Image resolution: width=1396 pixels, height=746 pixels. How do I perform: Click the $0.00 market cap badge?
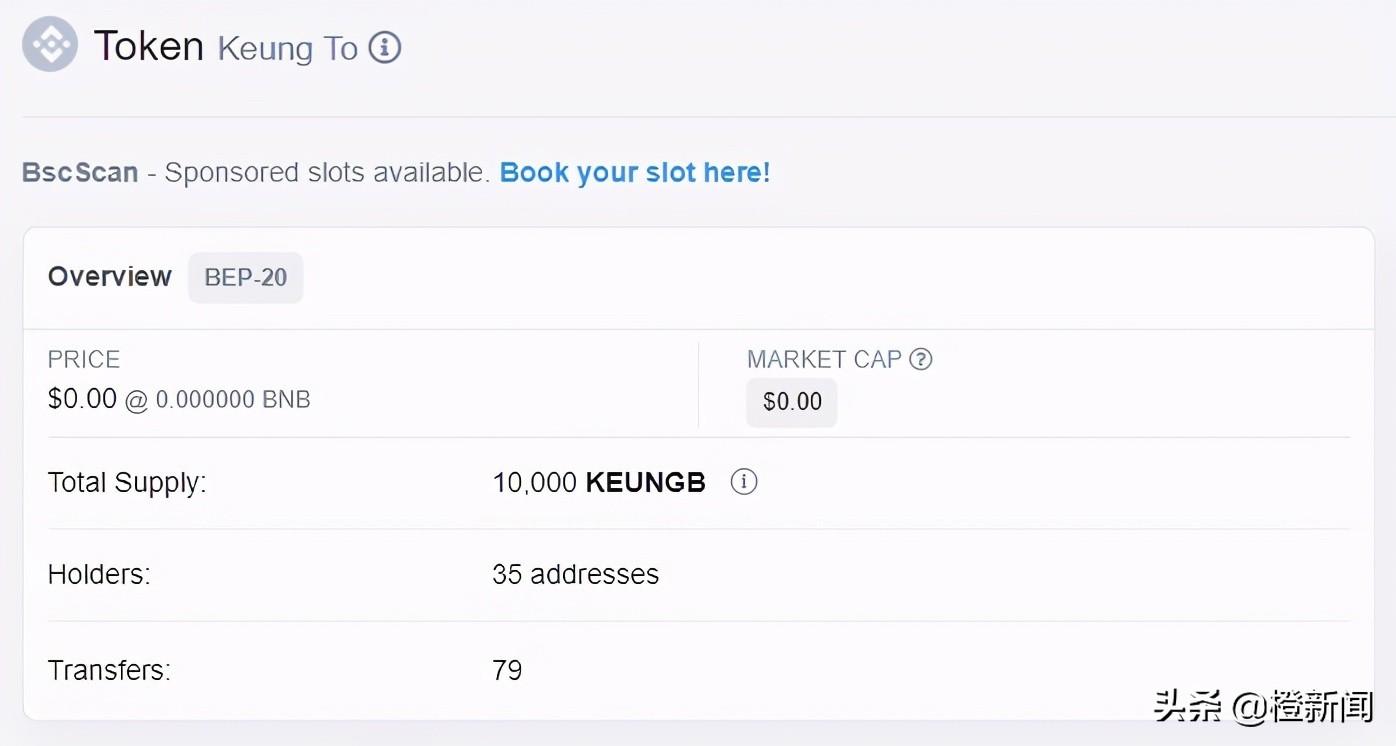[792, 401]
